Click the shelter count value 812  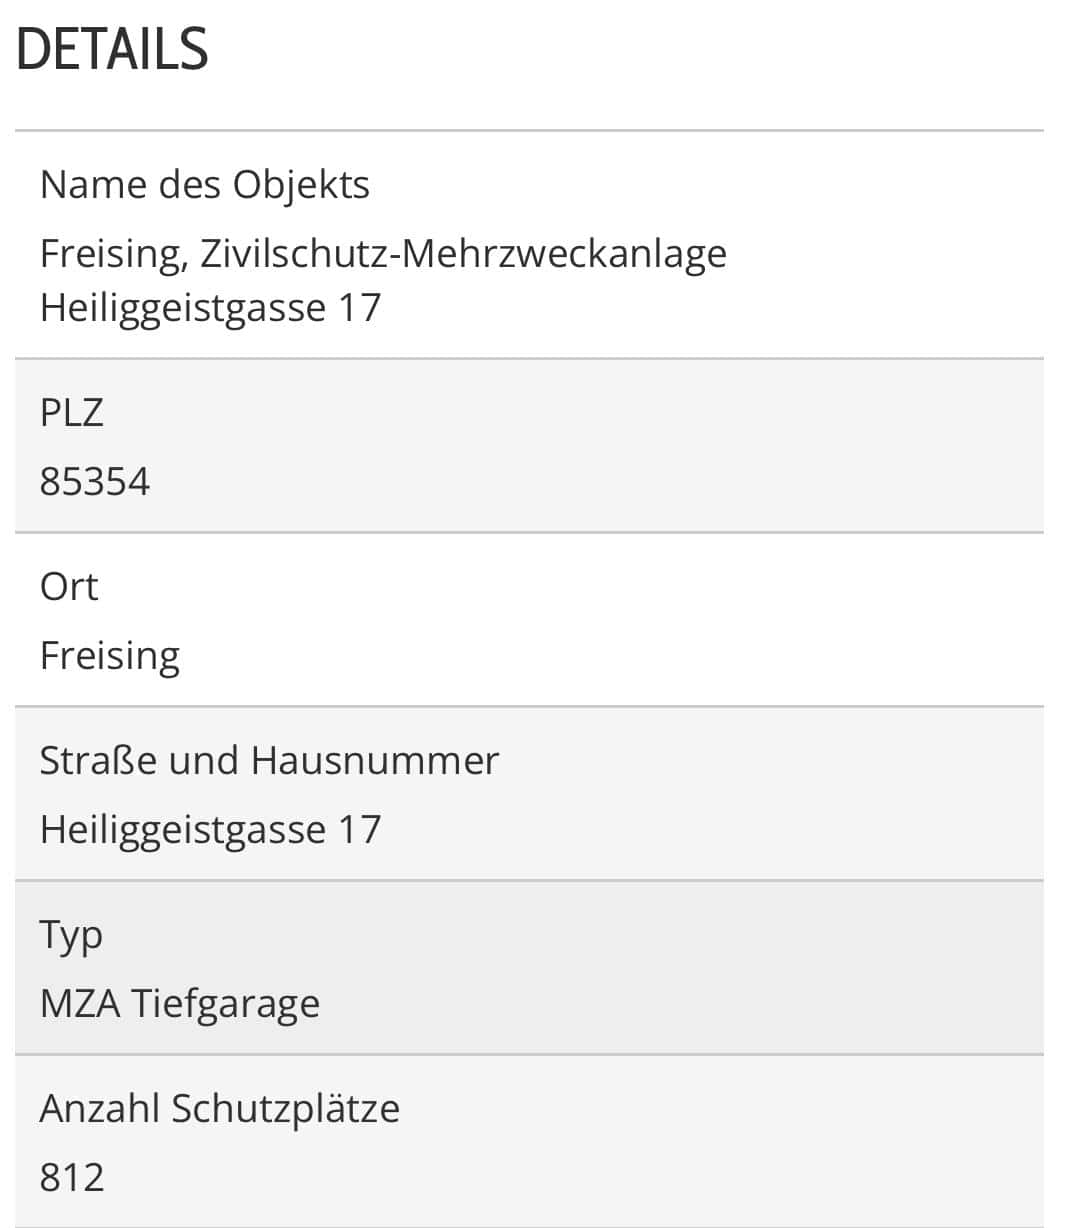[72, 1178]
